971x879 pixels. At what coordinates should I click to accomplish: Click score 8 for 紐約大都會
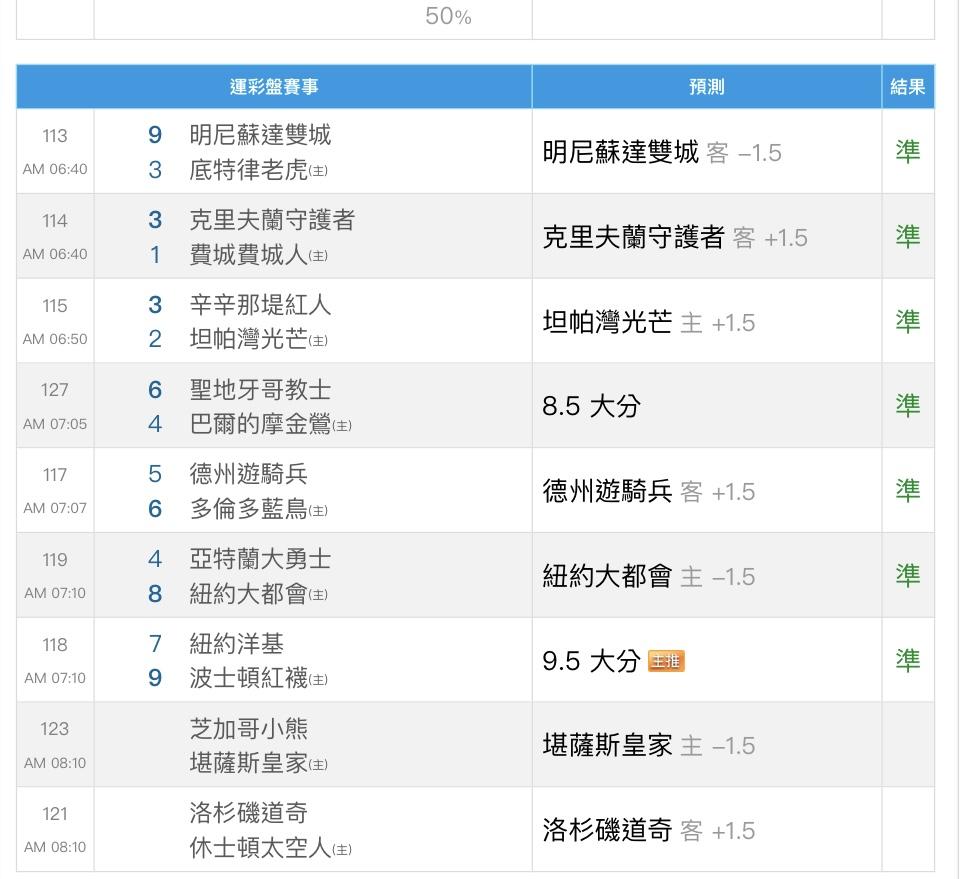[x=155, y=594]
